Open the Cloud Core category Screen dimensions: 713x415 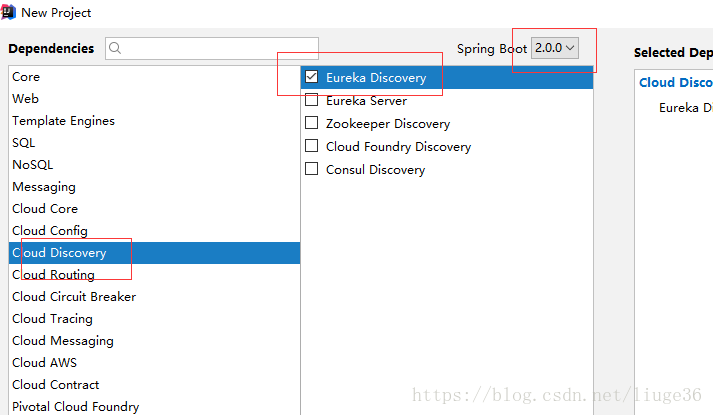click(155, 209)
